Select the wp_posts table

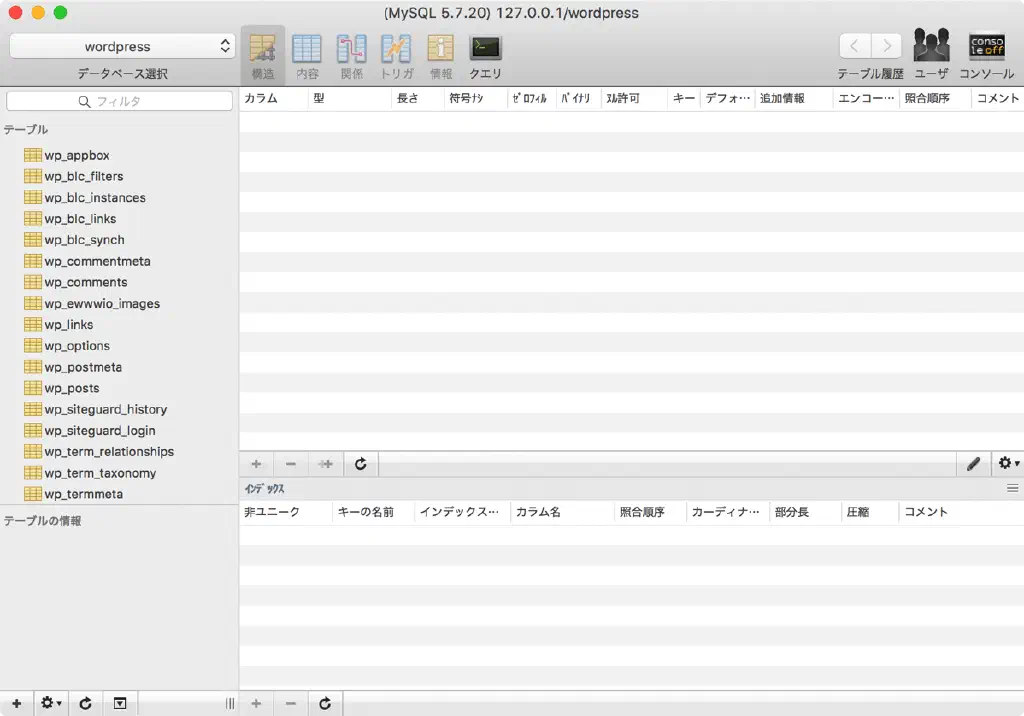[71, 388]
